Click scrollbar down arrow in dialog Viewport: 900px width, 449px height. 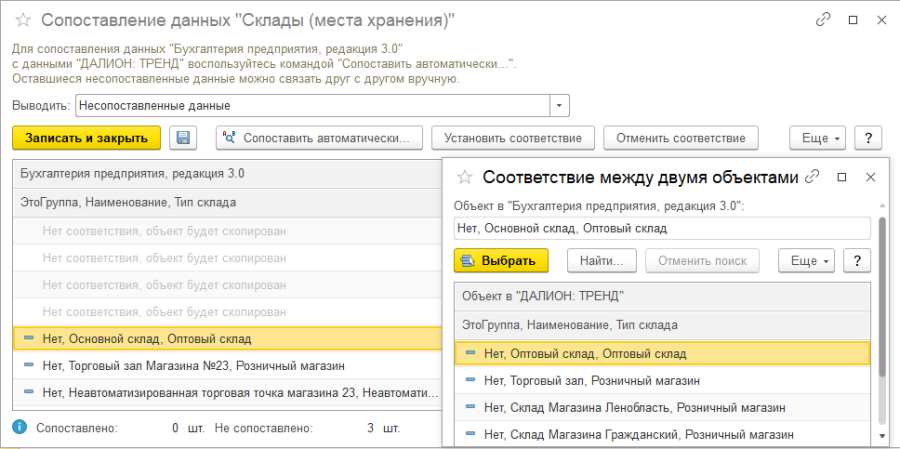pyautogui.click(x=883, y=436)
